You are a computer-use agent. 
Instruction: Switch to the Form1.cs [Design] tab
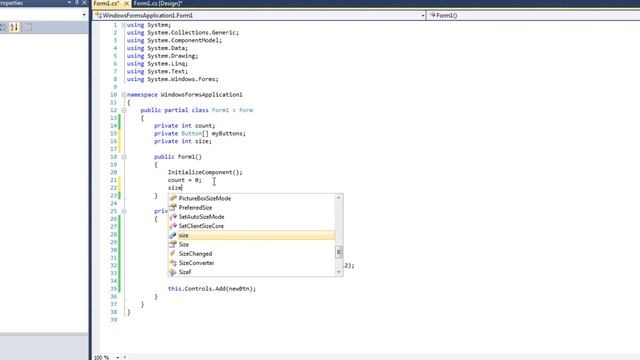click(x=158, y=3)
